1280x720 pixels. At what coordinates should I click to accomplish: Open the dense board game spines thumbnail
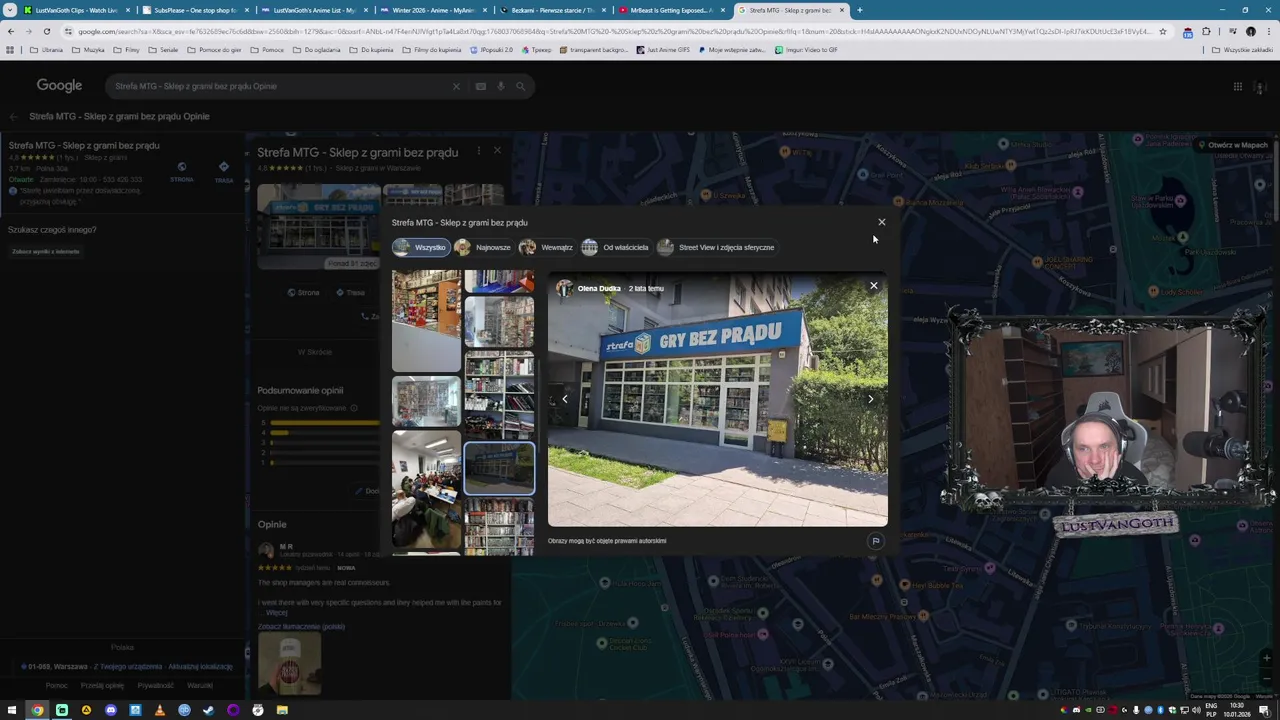pyautogui.click(x=499, y=526)
